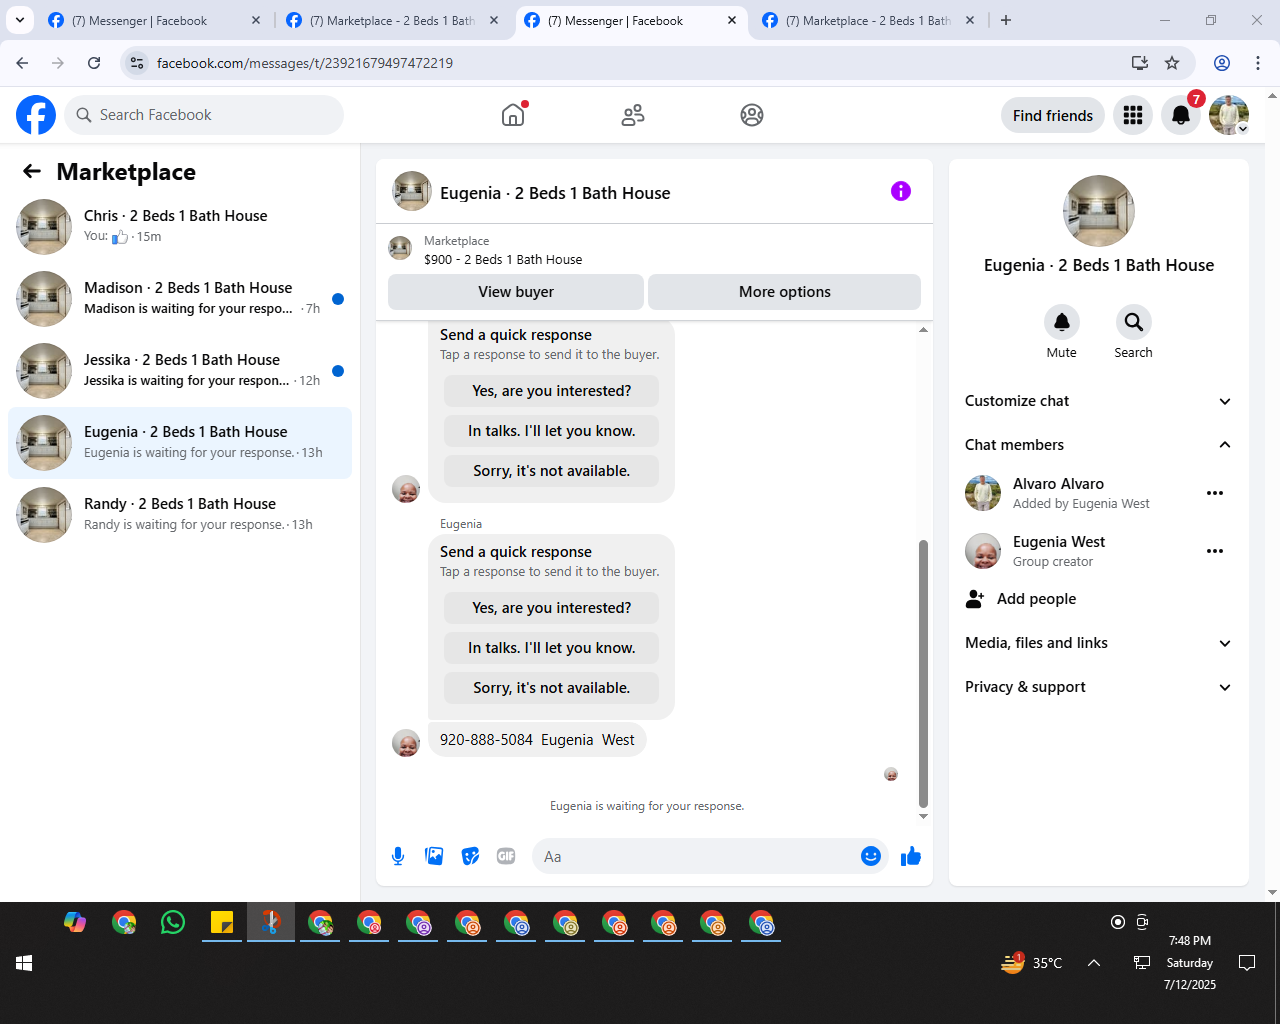
Task: Choose a sticker icon
Action: [470, 856]
